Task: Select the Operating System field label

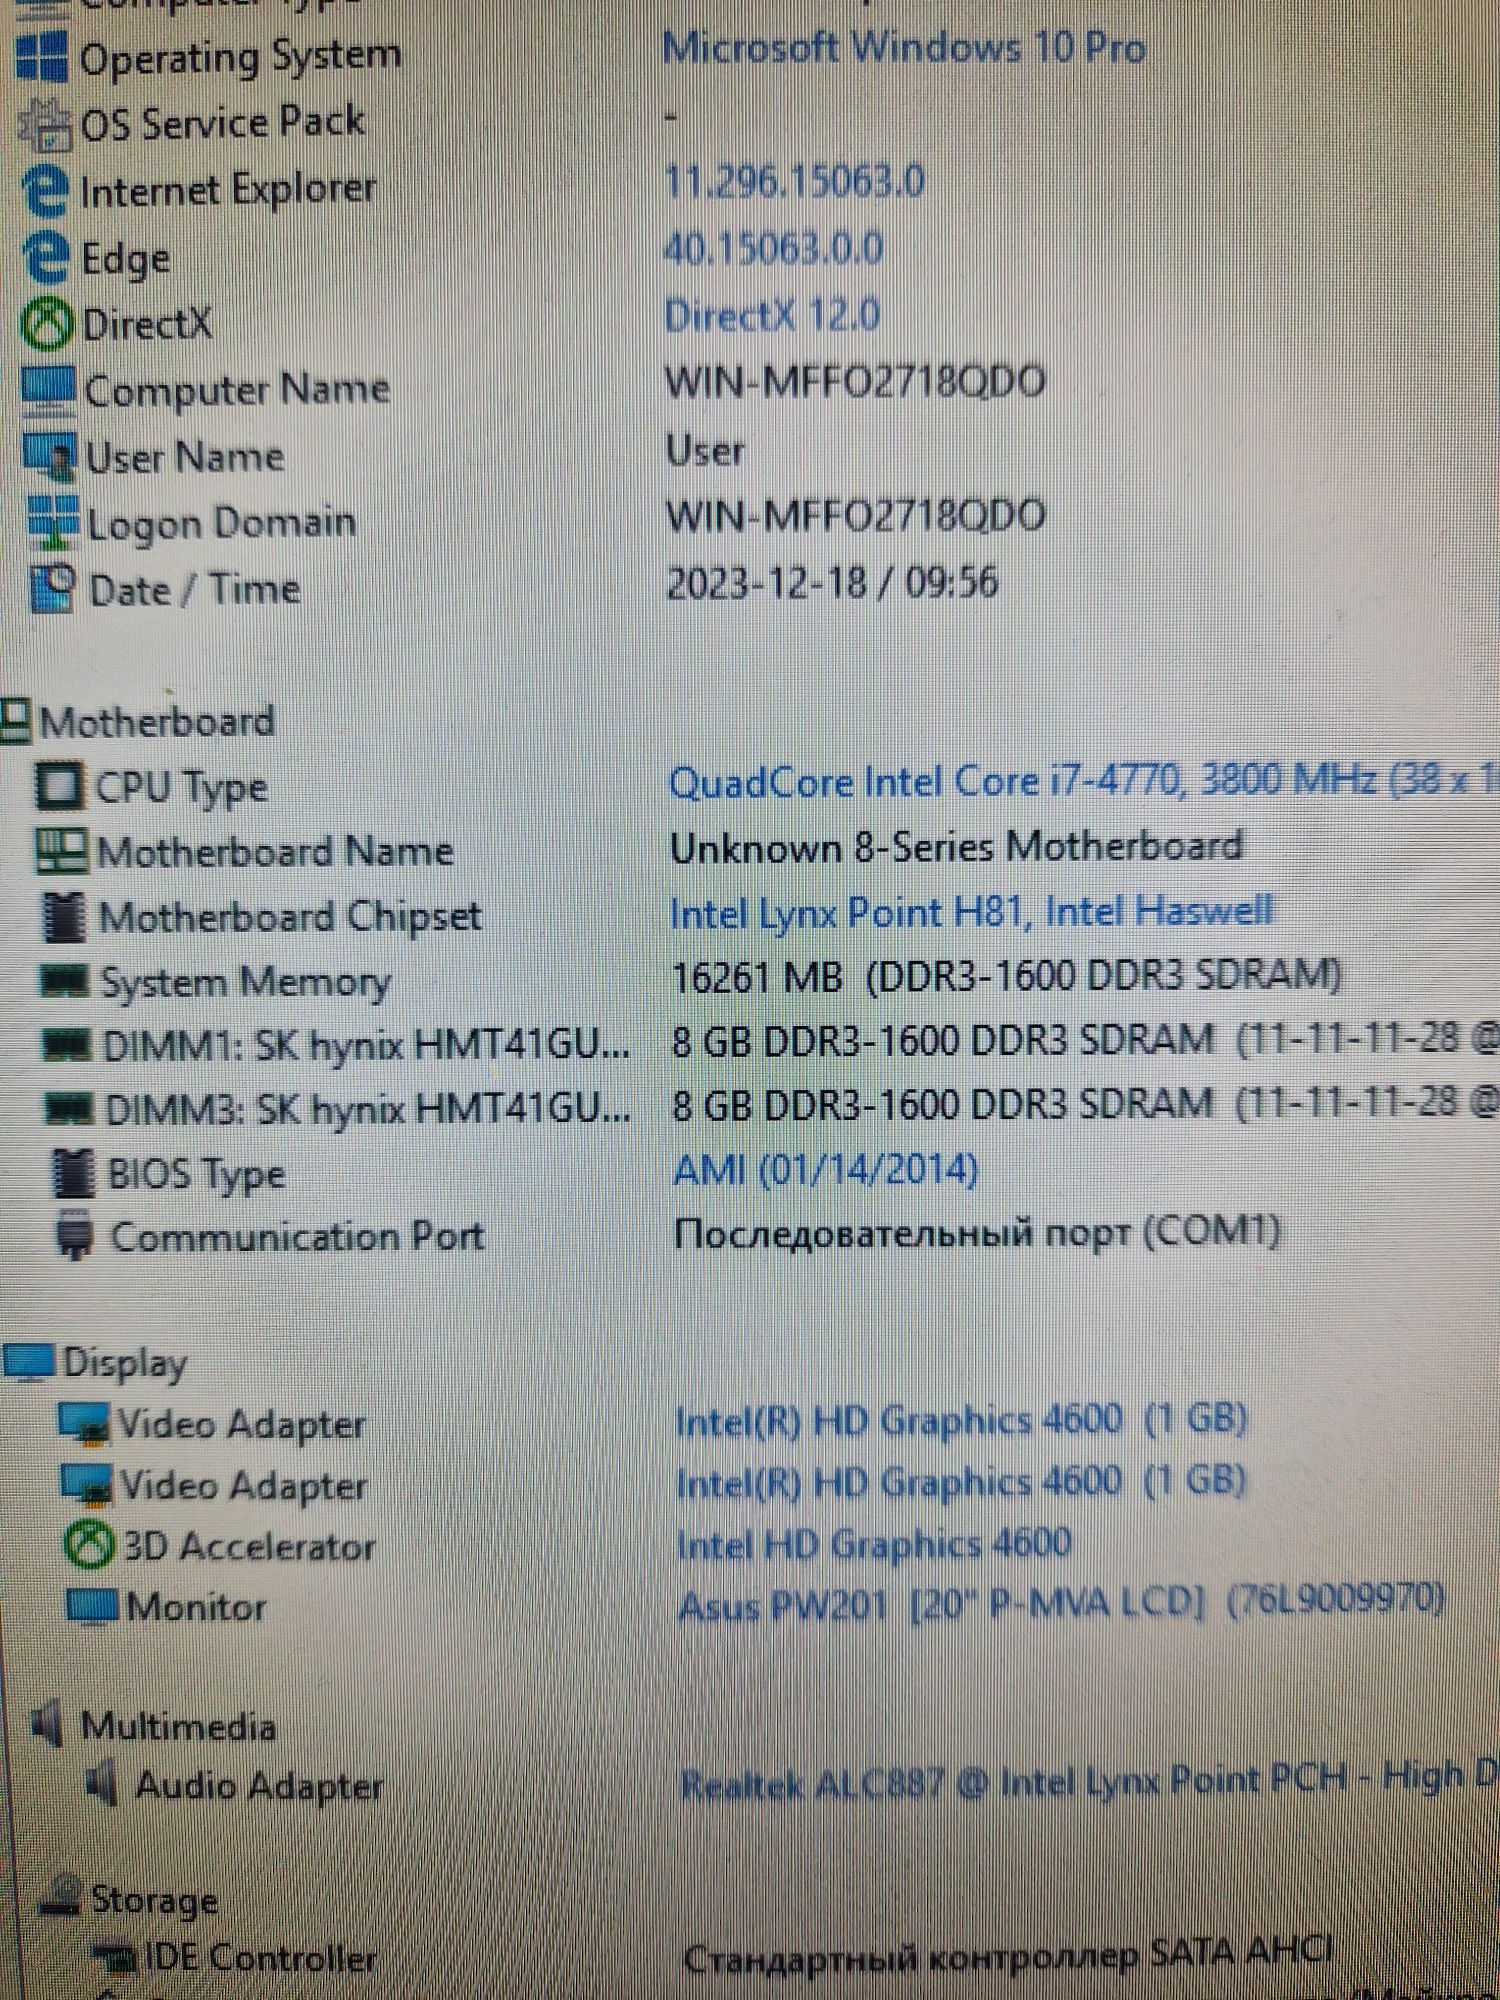Action: click(240, 58)
